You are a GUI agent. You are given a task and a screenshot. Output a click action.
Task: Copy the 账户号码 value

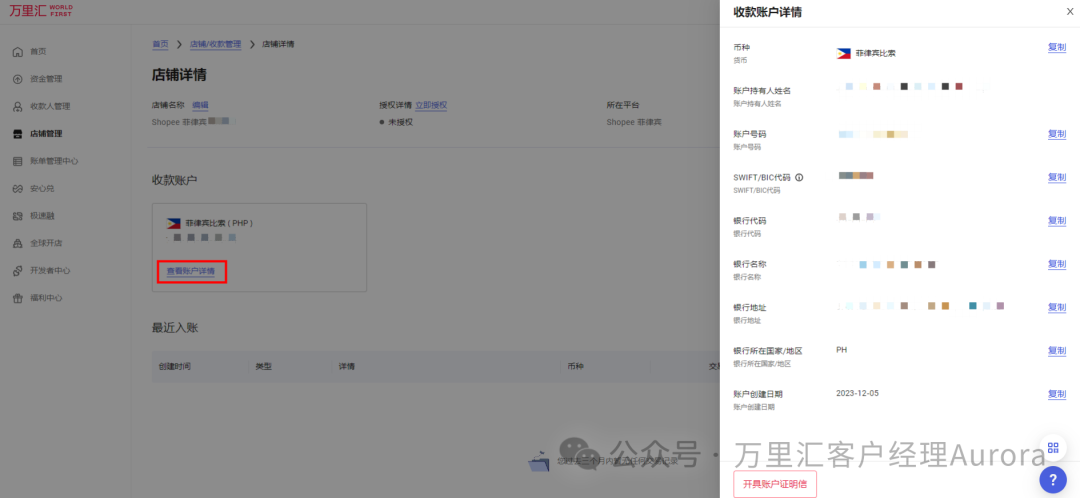[x=1057, y=134]
